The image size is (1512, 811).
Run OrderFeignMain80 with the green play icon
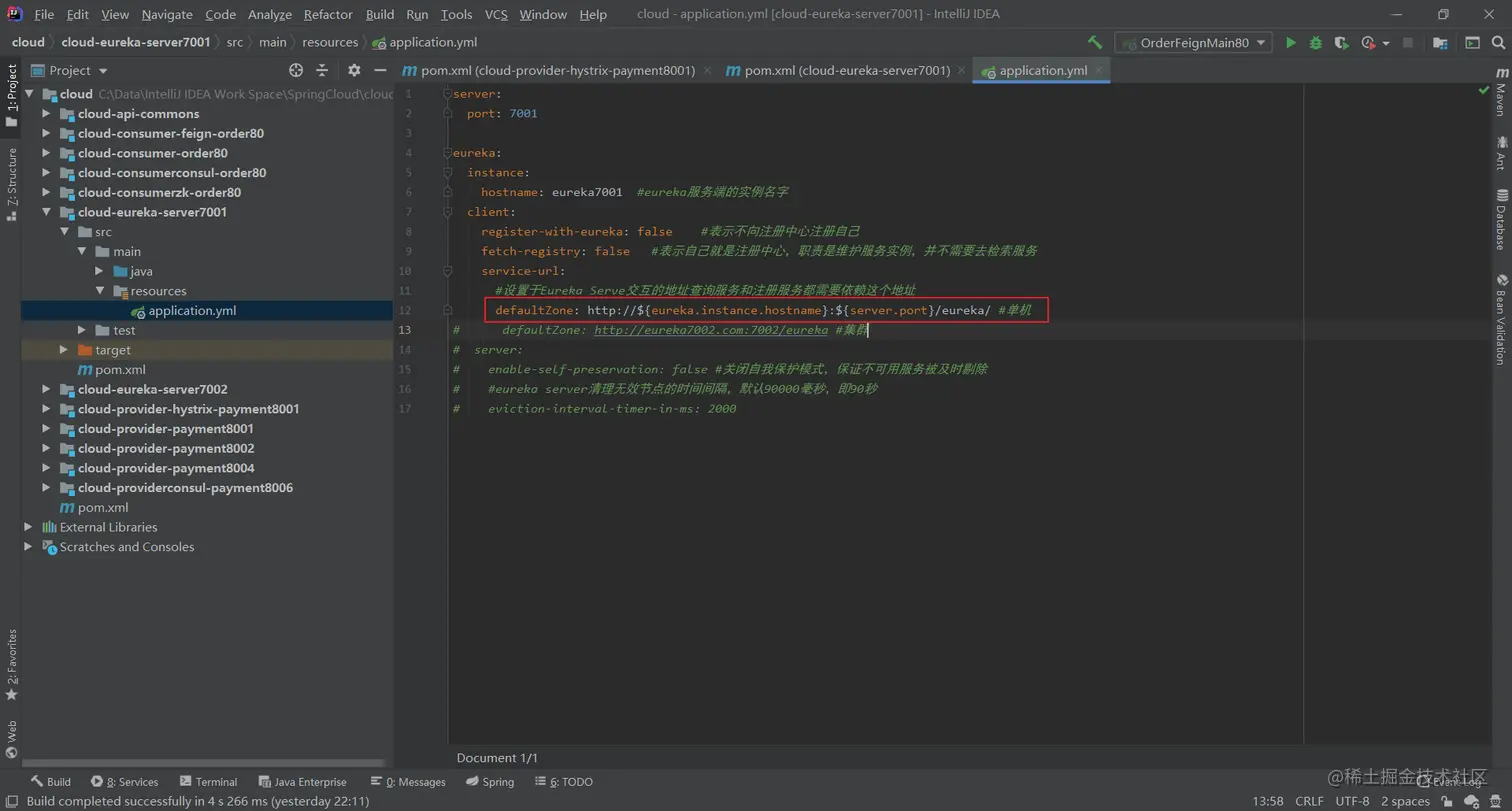point(1291,43)
